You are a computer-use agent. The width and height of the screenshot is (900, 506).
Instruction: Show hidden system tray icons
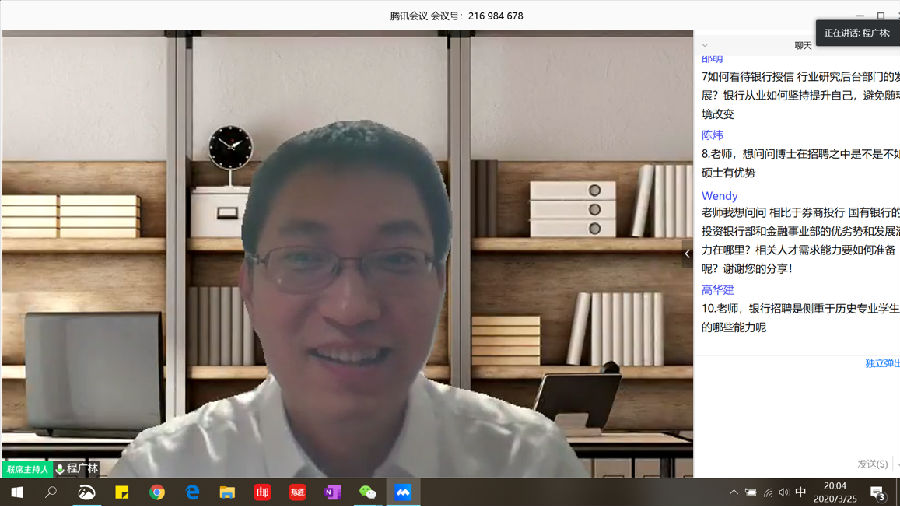733,492
